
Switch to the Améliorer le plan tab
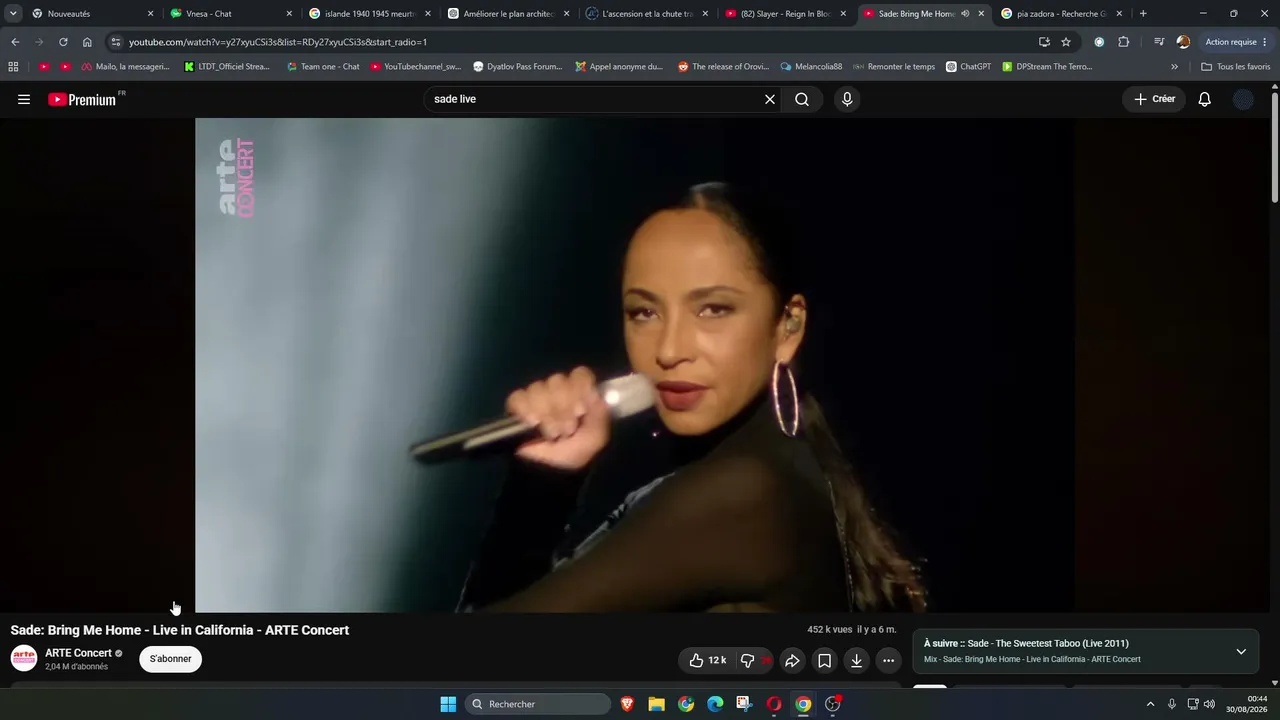point(508,14)
